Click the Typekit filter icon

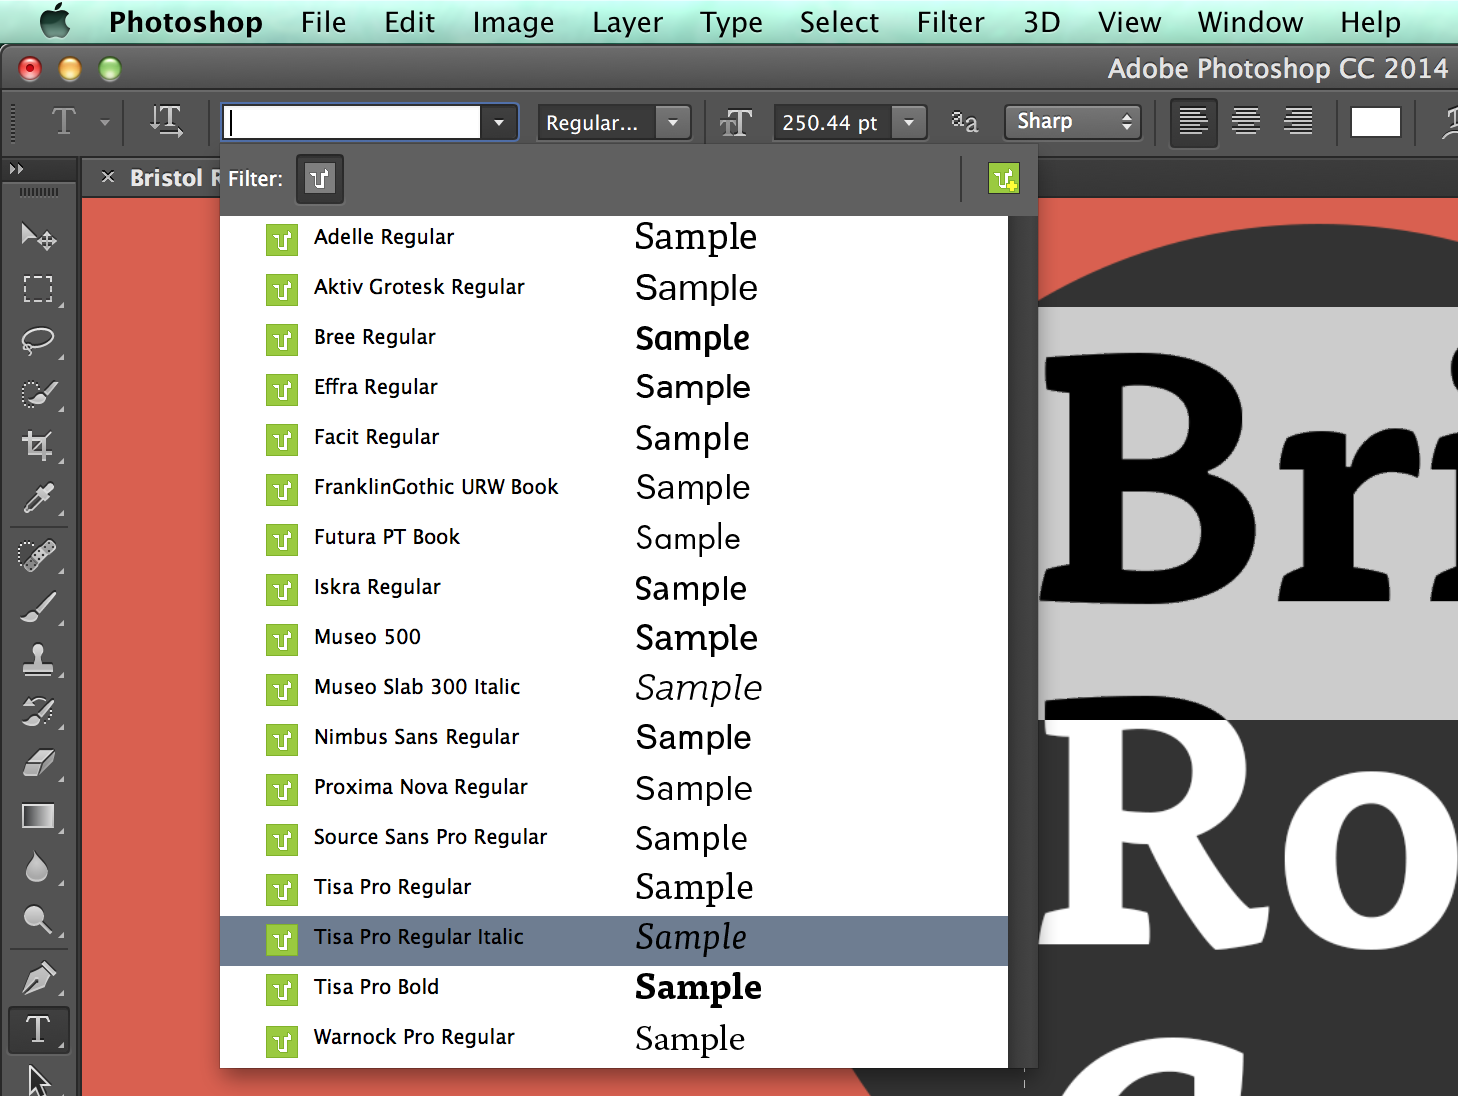click(x=319, y=179)
